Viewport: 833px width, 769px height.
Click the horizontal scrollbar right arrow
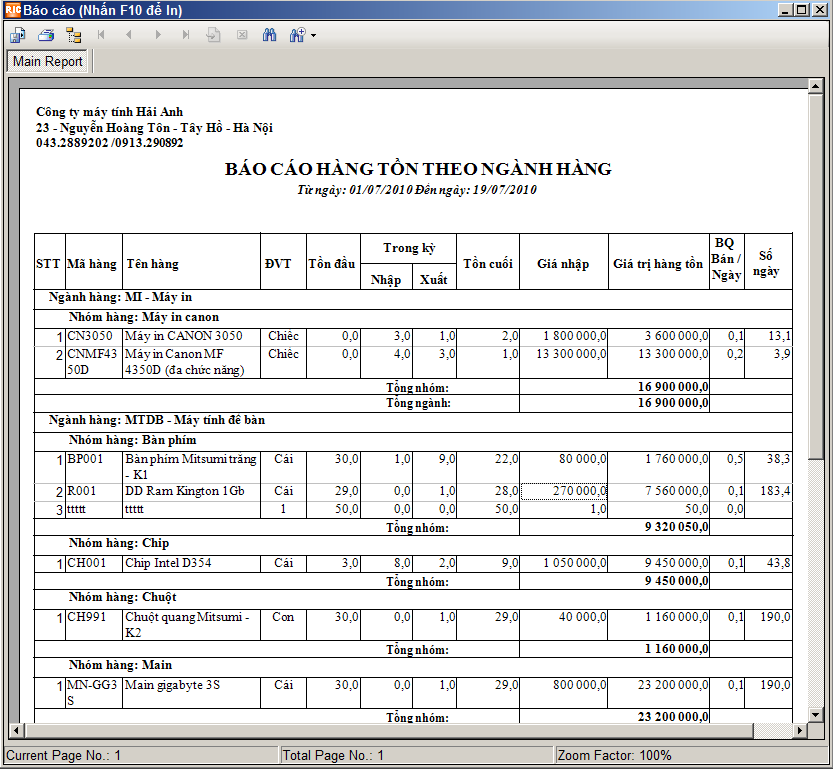(x=800, y=731)
